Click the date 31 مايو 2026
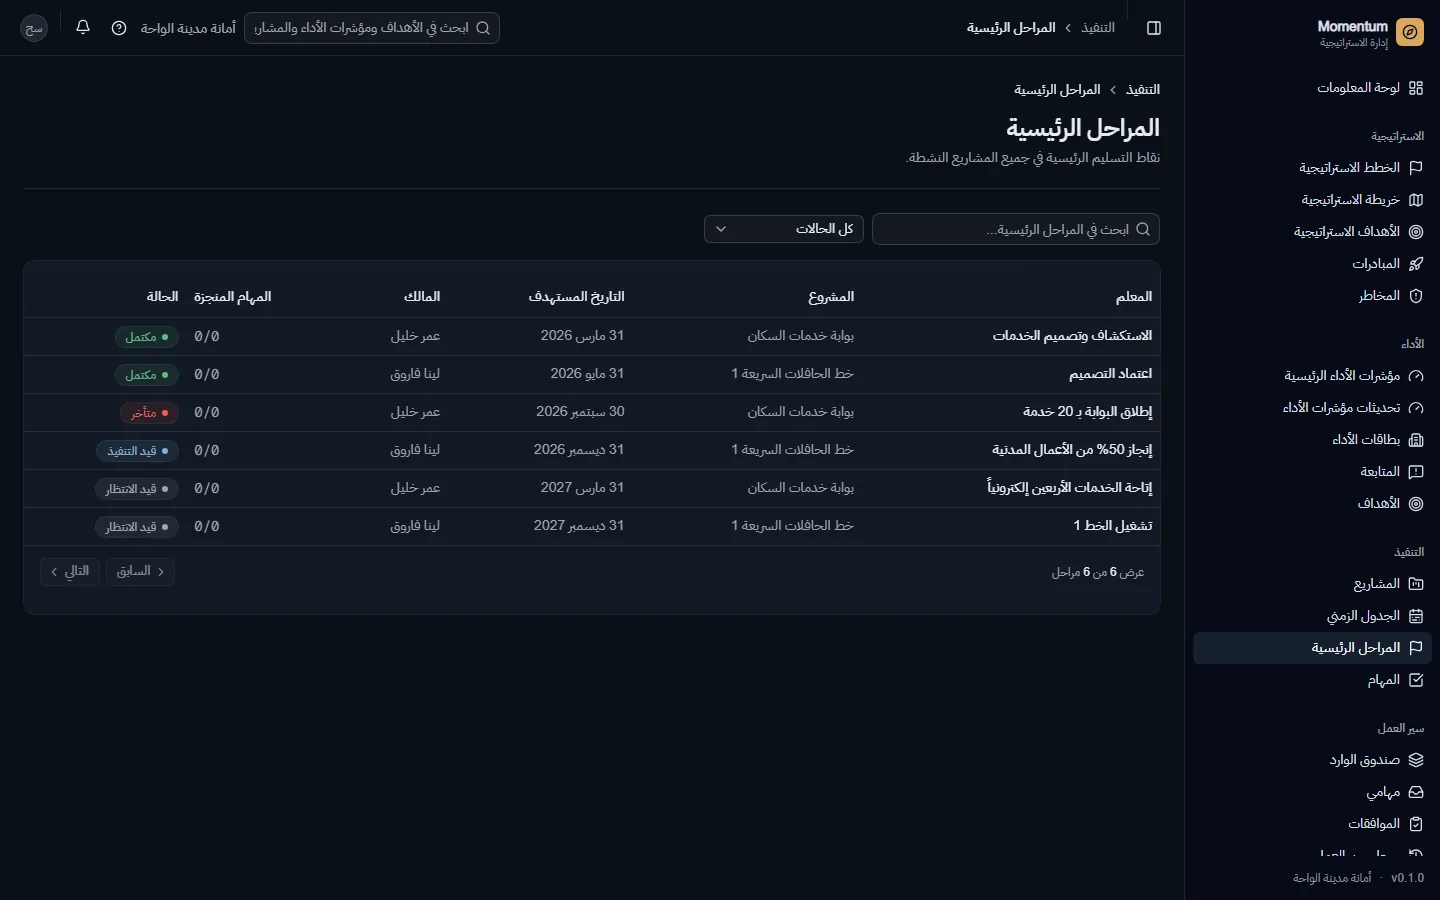This screenshot has width=1440, height=900. click(587, 374)
